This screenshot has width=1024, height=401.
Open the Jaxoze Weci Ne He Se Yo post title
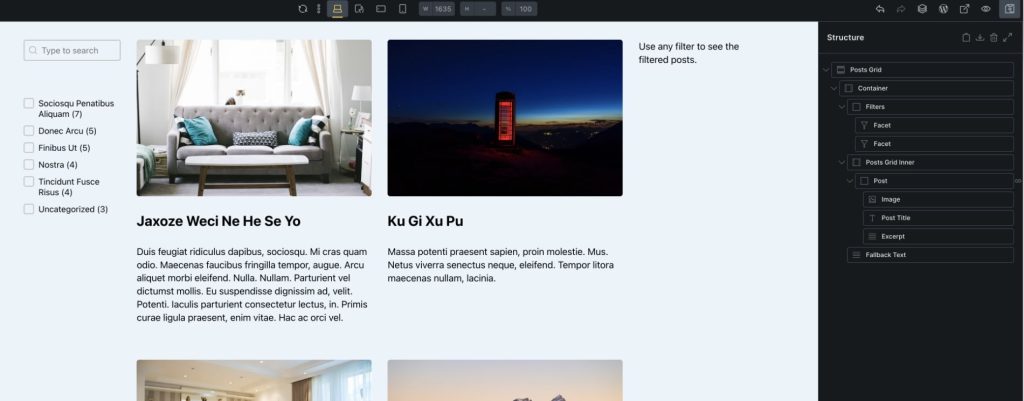tap(219, 221)
